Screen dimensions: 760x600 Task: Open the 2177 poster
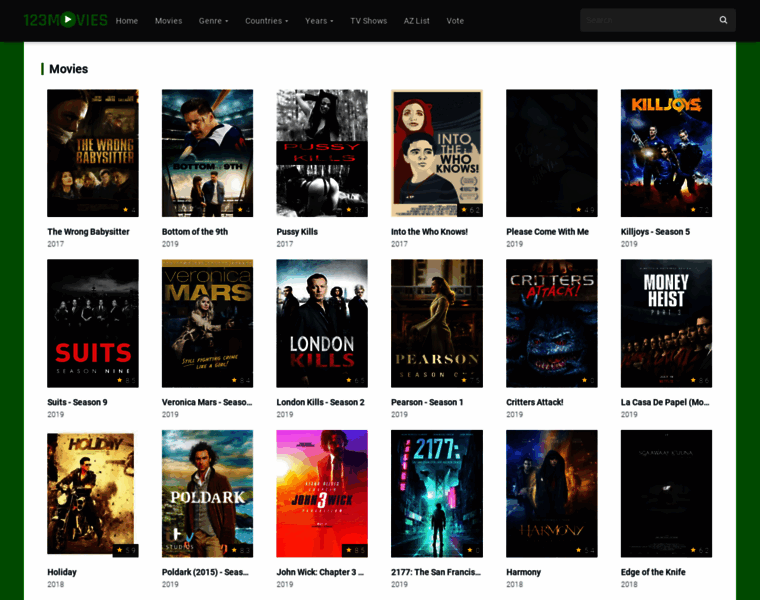[437, 493]
